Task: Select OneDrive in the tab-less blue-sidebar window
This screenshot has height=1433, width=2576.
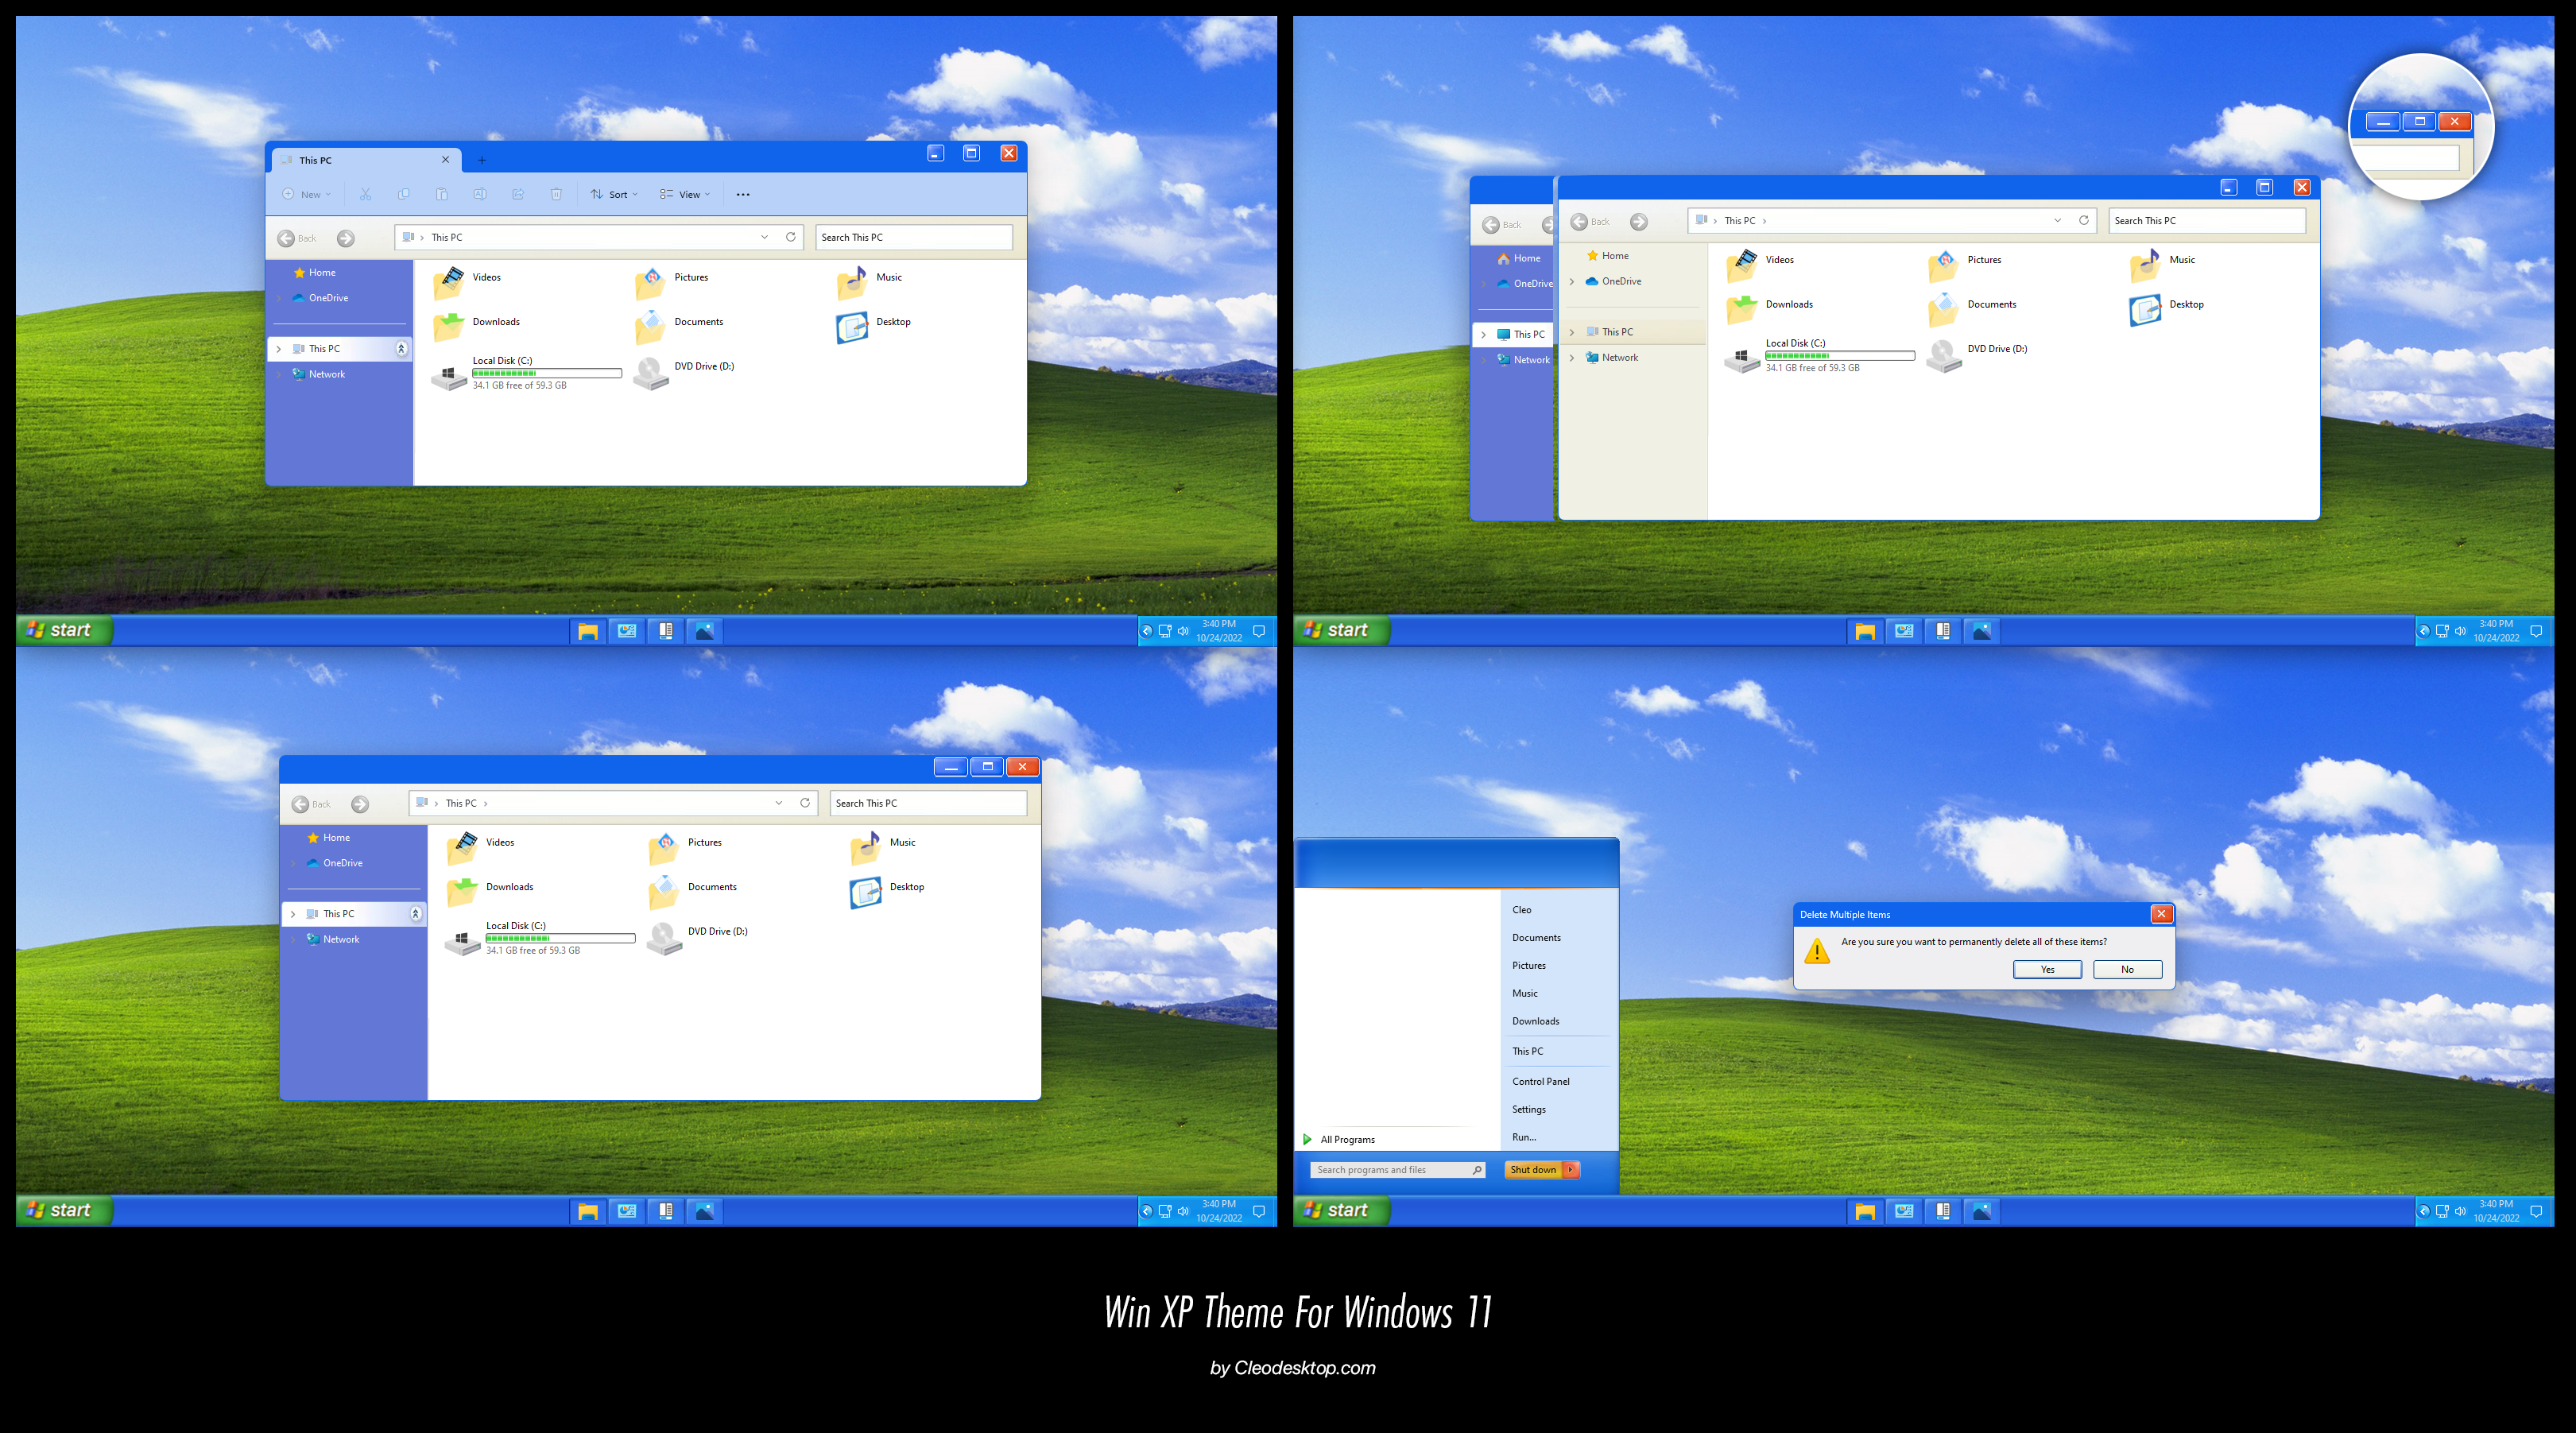Action: [335, 863]
